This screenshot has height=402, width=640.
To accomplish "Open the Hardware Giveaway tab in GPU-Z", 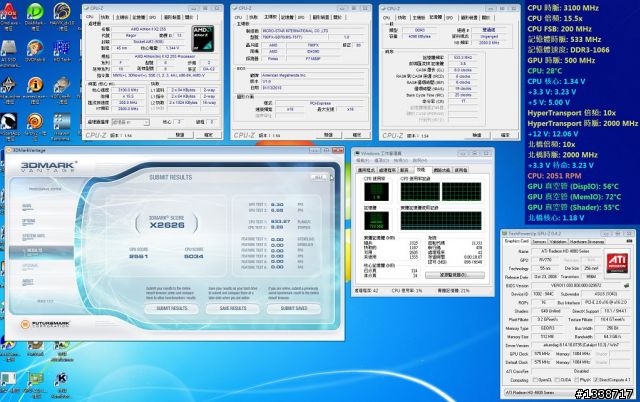I will pyautogui.click(x=587, y=242).
